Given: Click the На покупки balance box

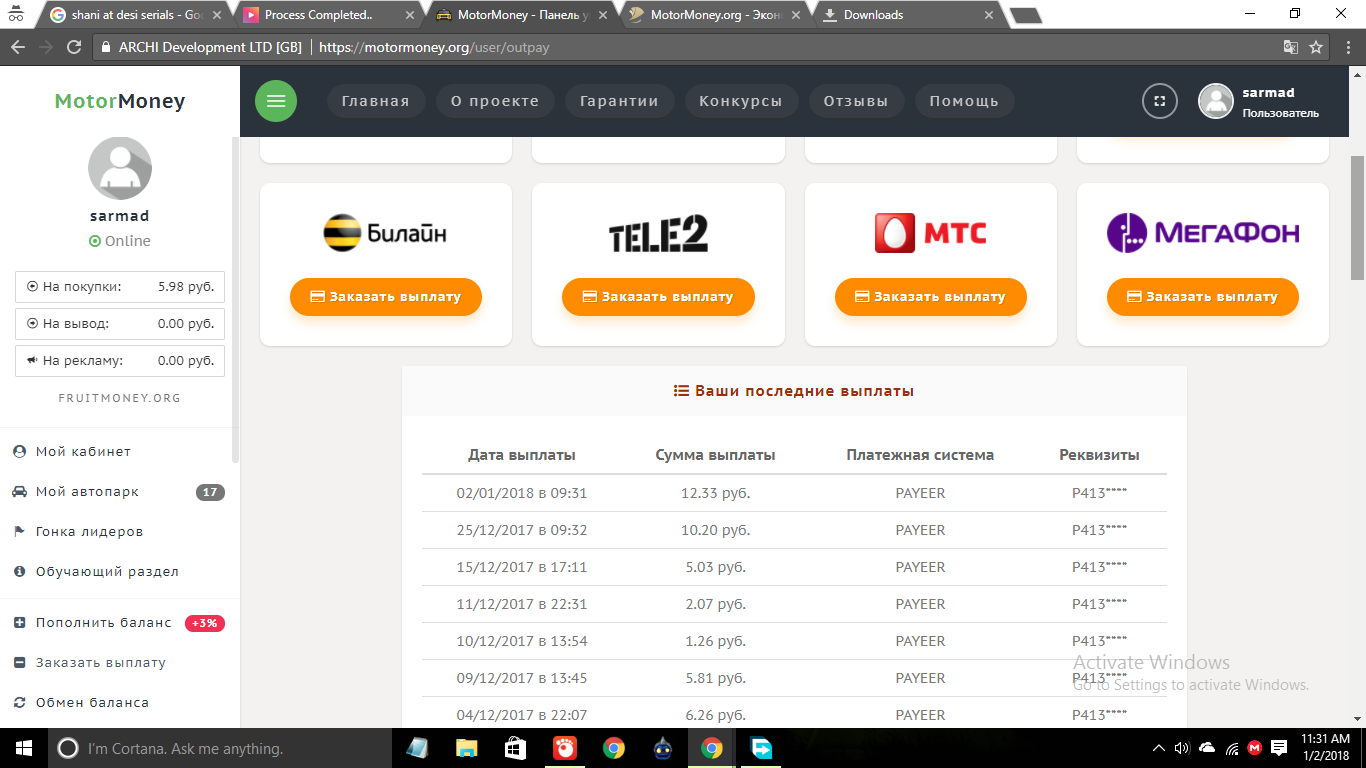Looking at the screenshot, I should 120,287.
